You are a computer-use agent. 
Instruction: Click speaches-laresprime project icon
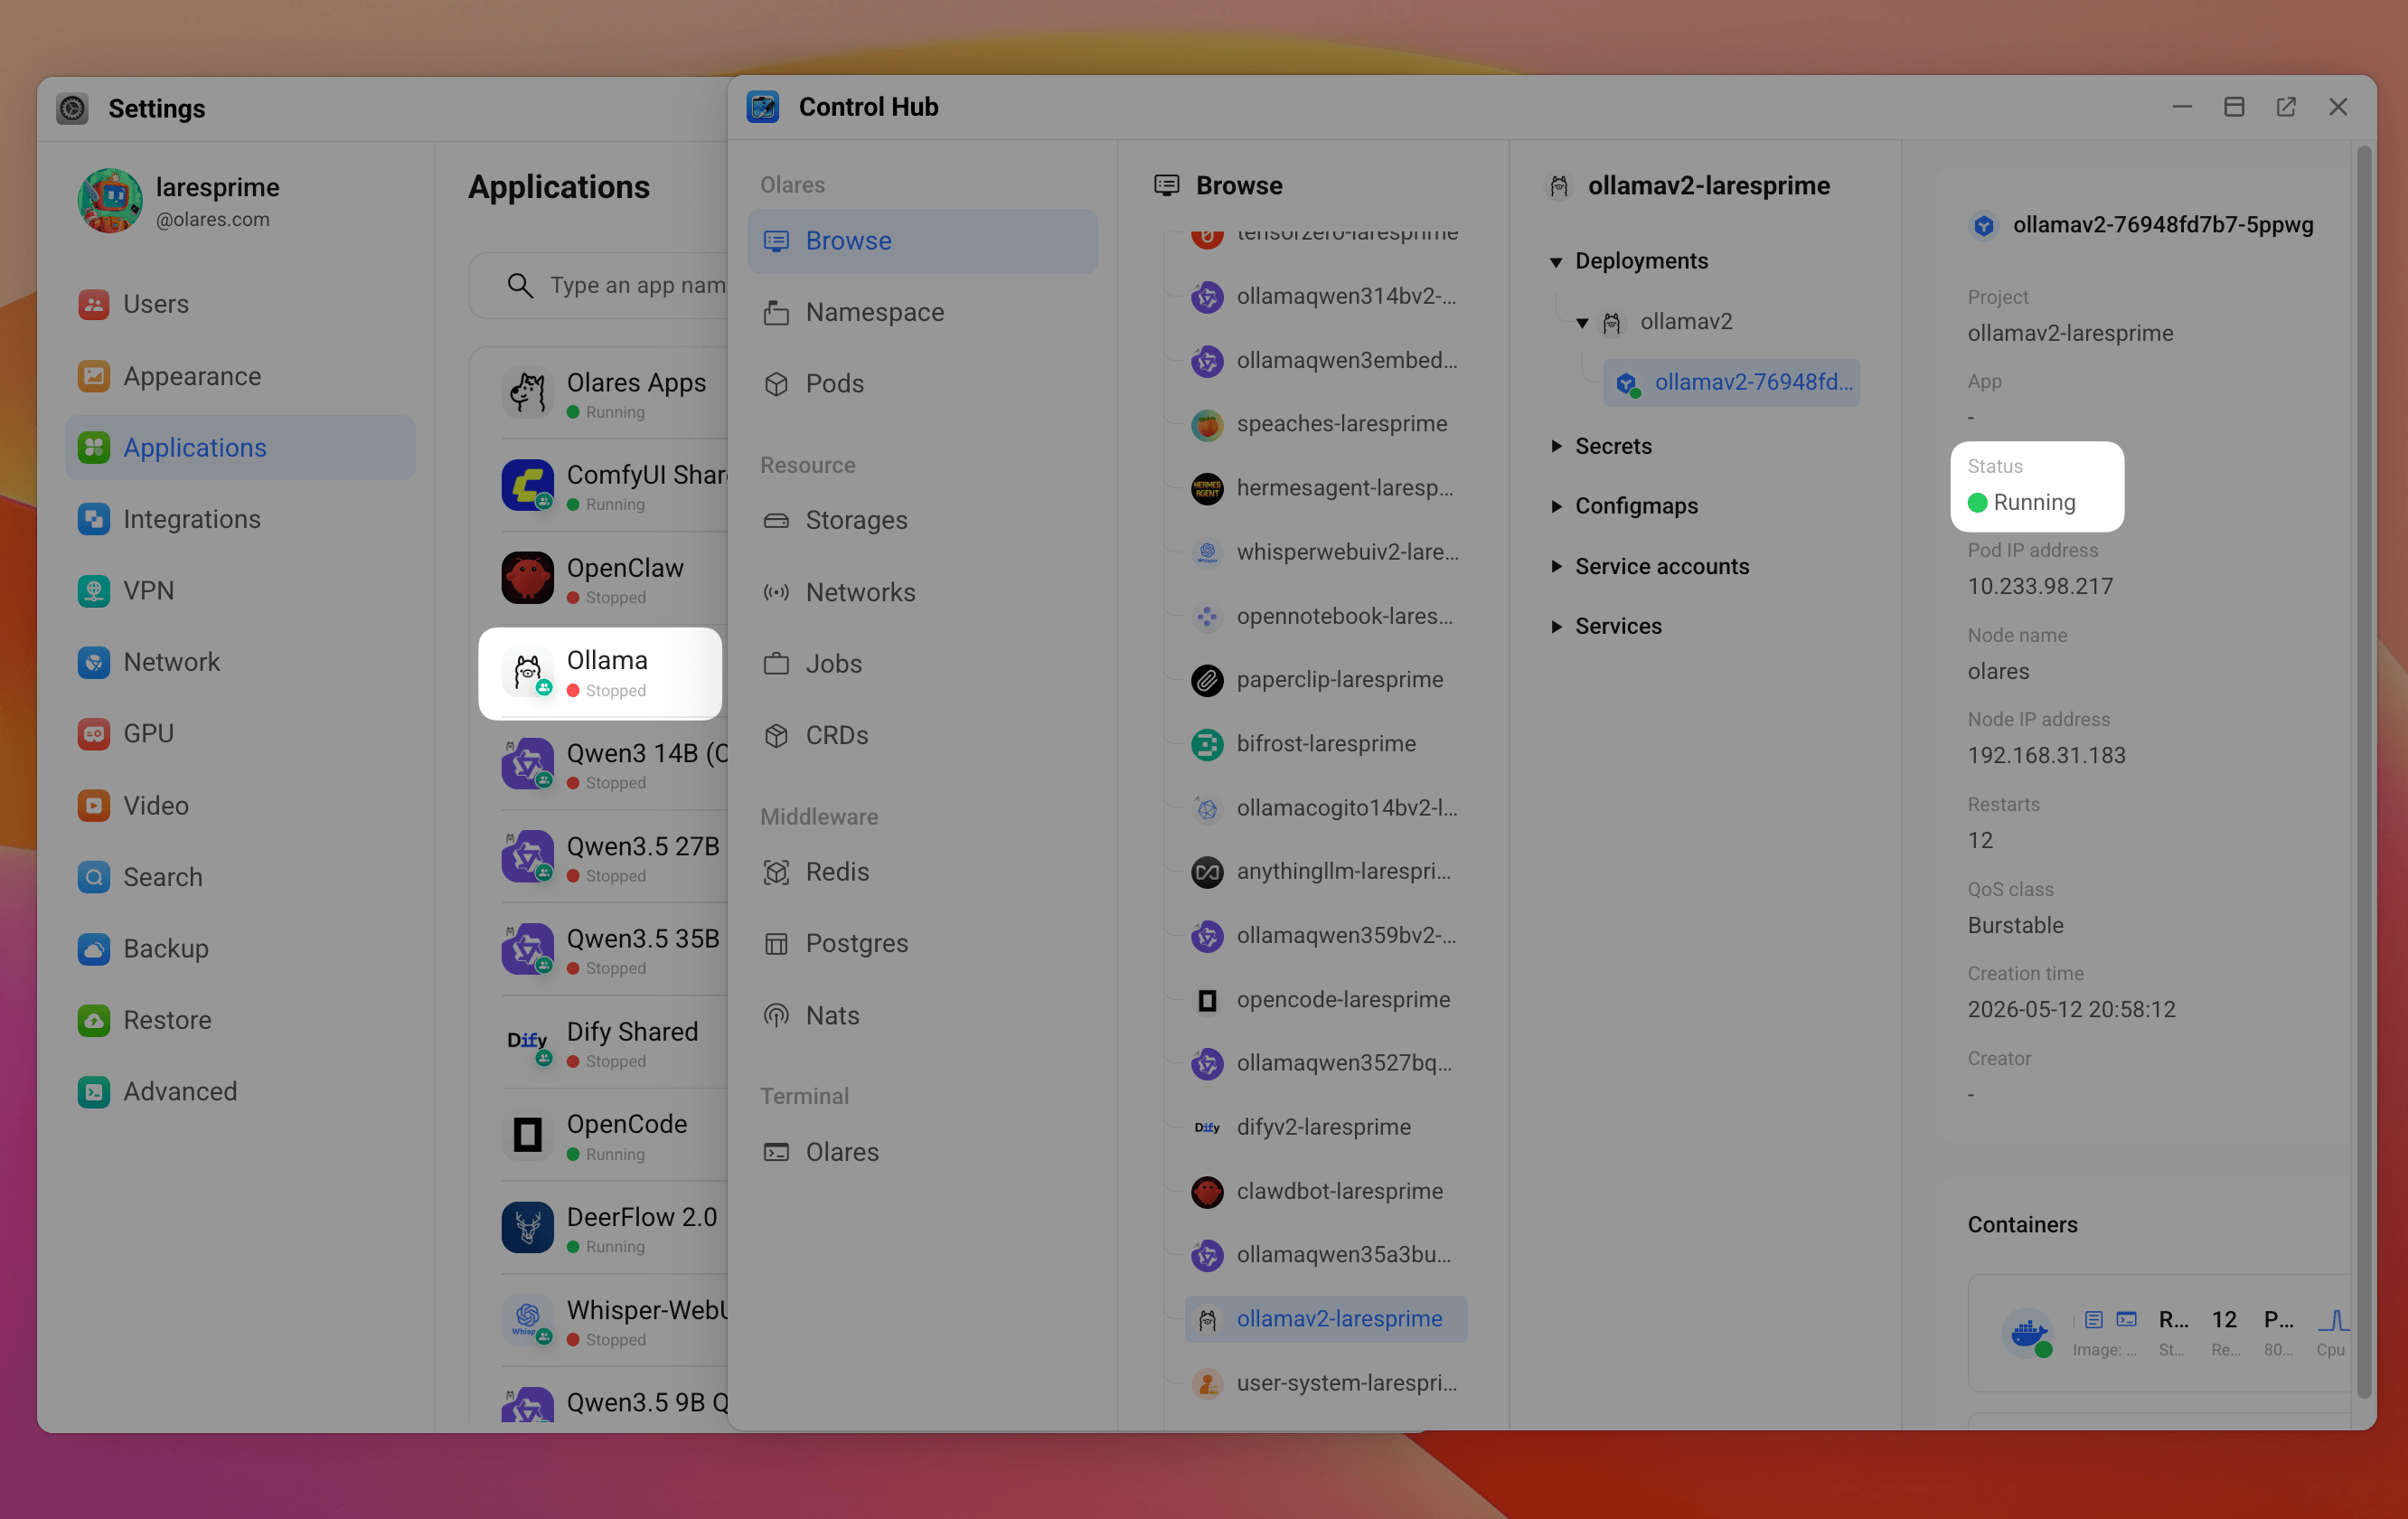[x=1207, y=425]
